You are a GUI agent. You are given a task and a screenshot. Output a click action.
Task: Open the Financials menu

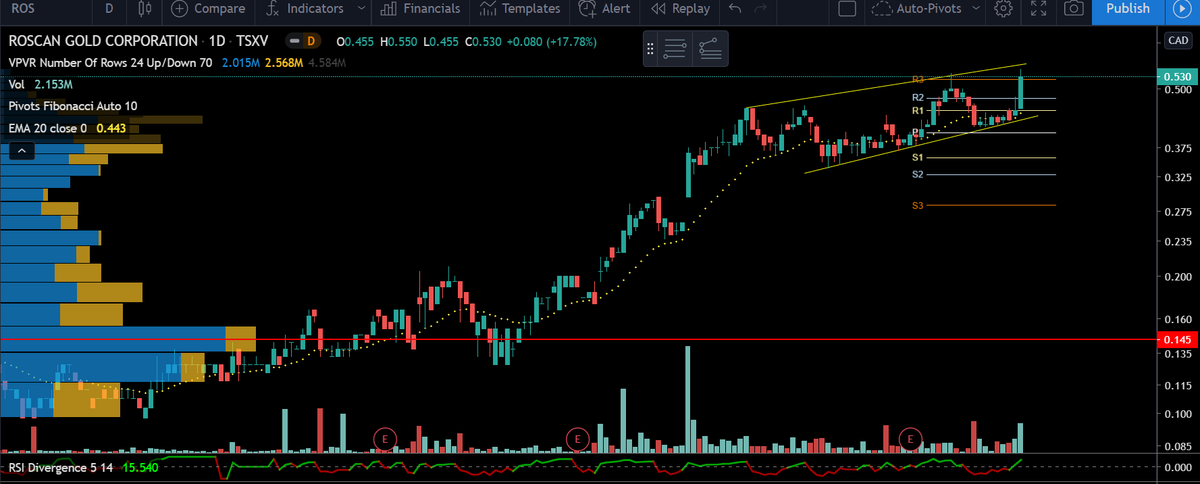pos(421,9)
